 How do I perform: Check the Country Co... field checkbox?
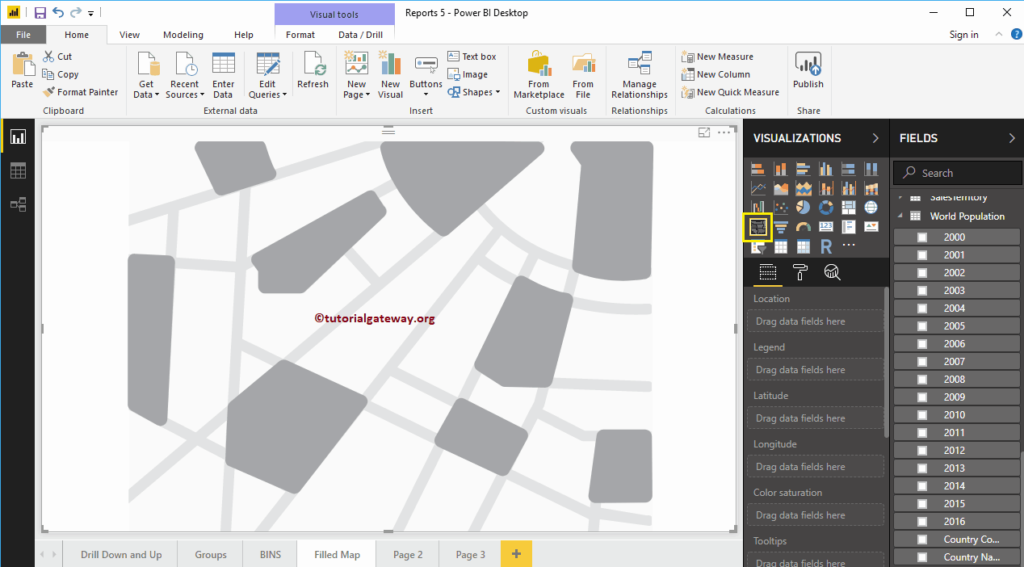point(922,540)
